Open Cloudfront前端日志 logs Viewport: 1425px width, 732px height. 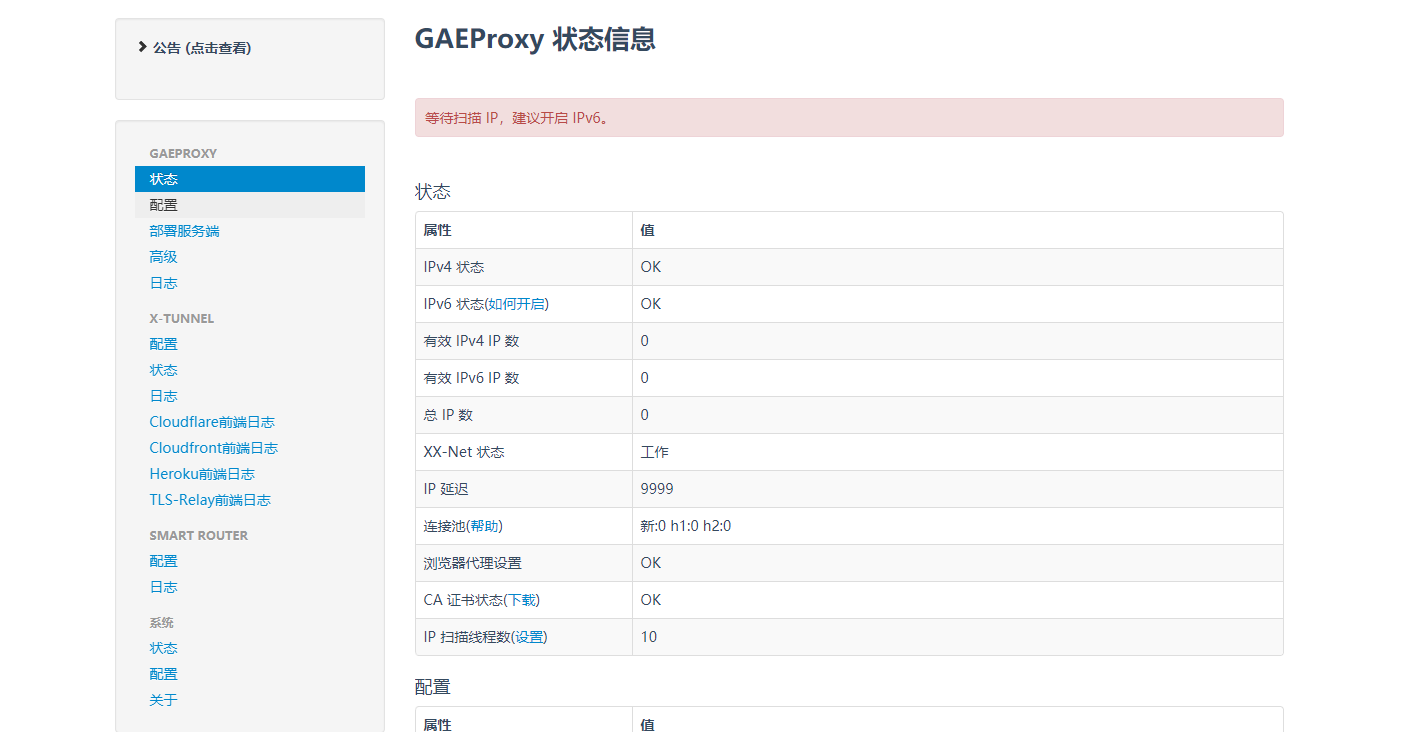213,447
